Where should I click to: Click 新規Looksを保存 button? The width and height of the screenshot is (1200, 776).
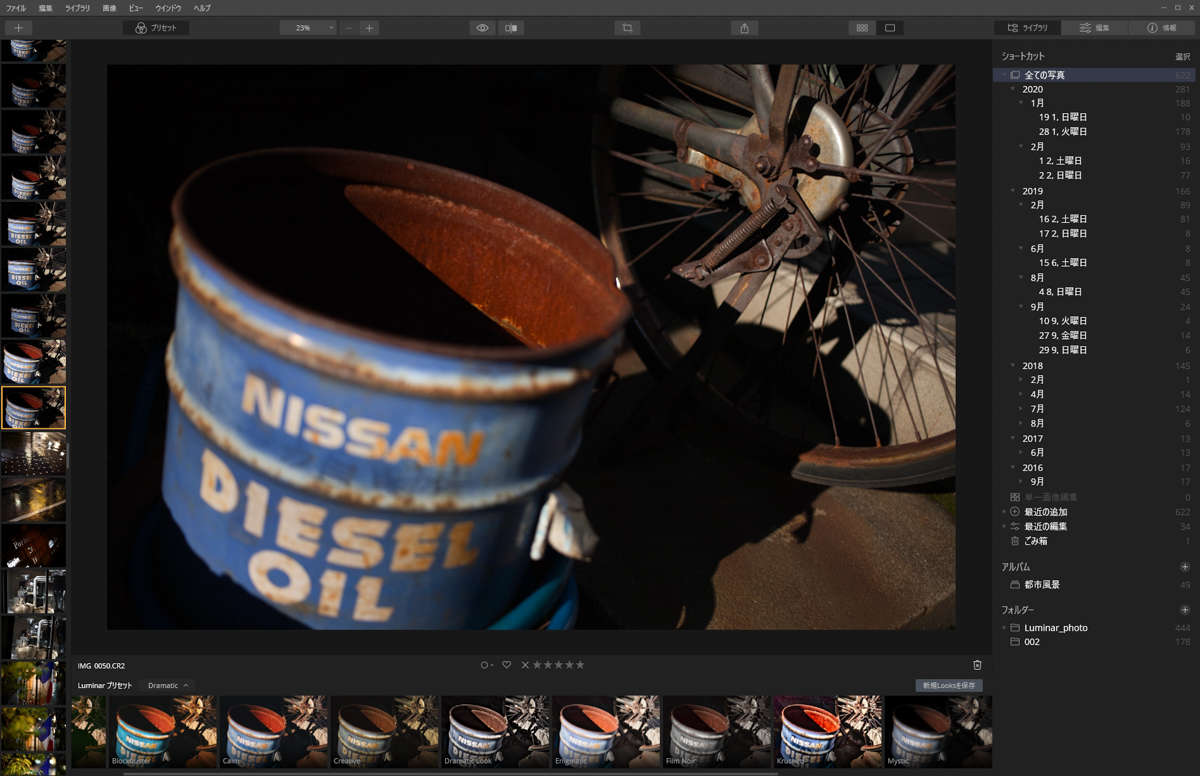coord(949,686)
